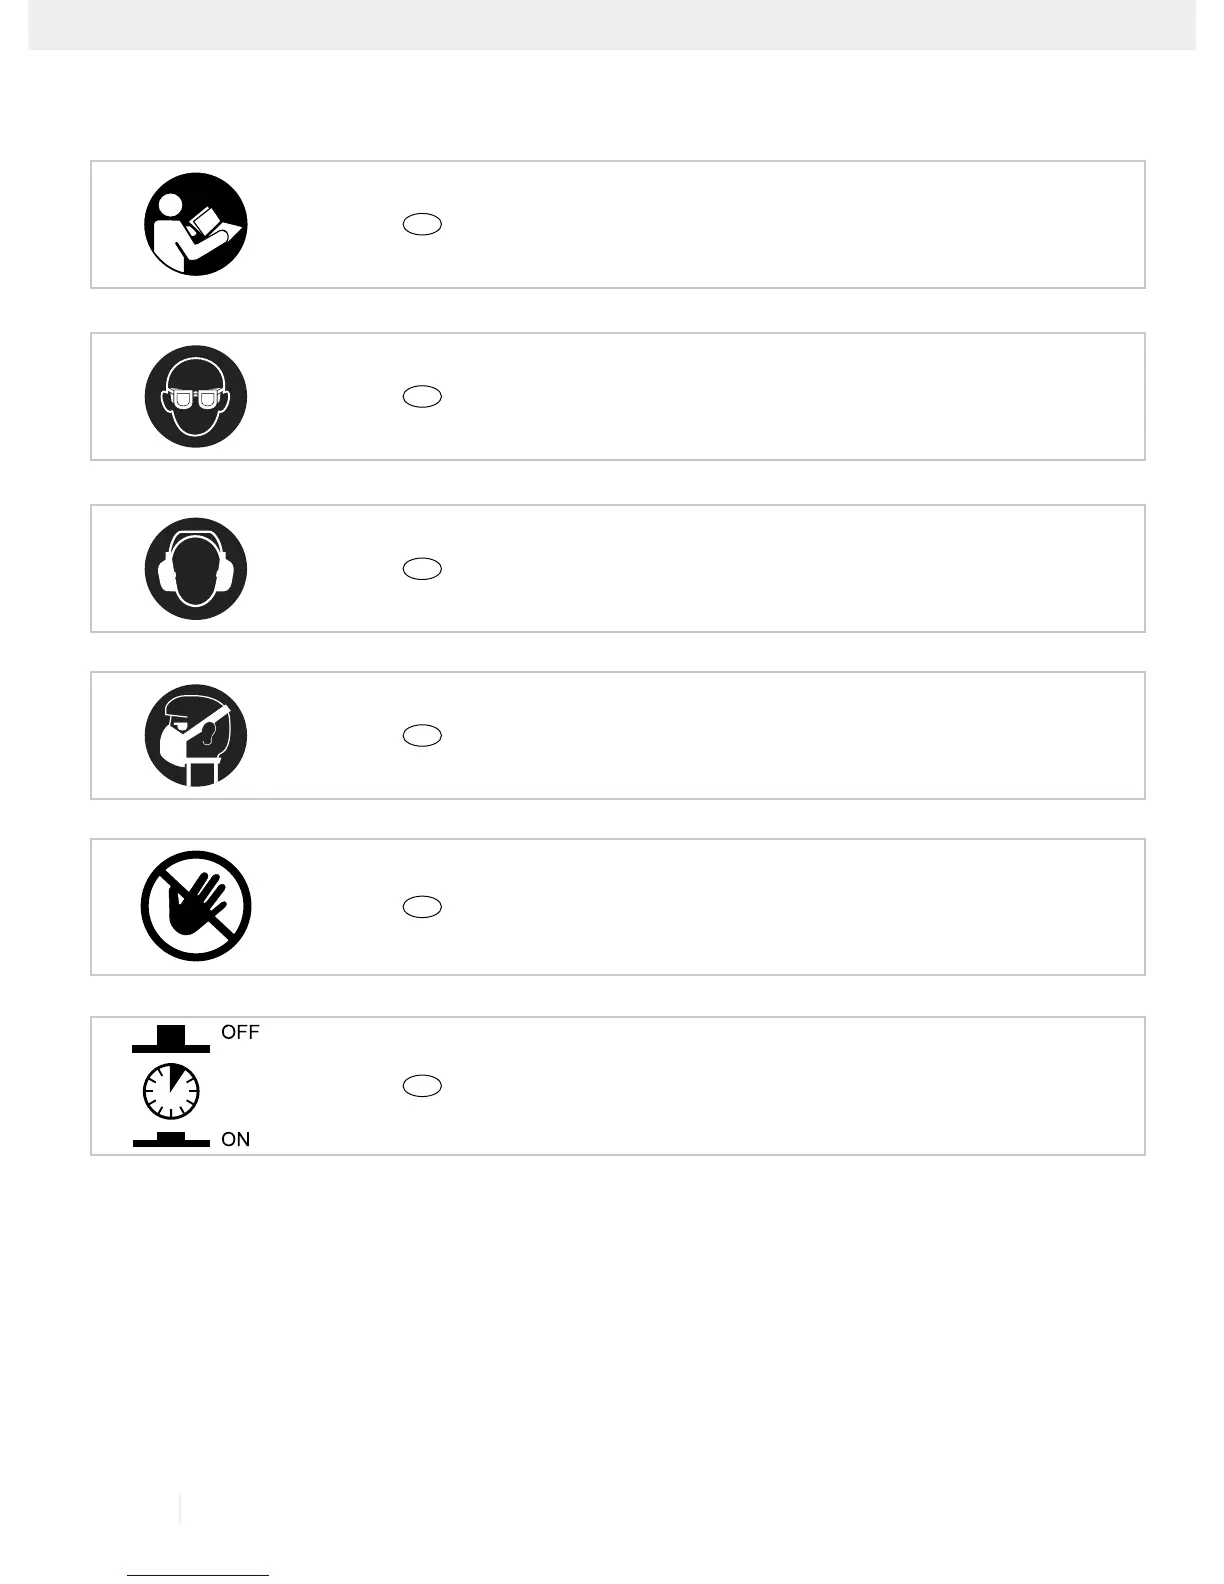Image resolution: width=1224 pixels, height=1584 pixels.
Task: Select the oval in the OFF/ON timer row
Action: 422,1086
